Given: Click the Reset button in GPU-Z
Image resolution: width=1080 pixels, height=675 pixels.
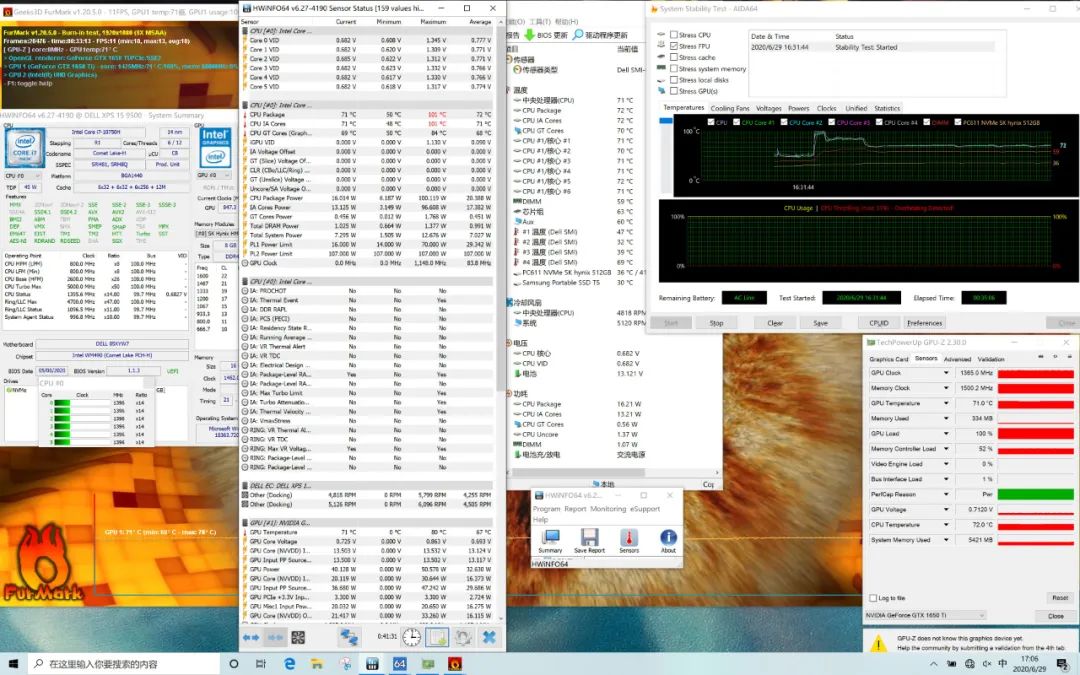Looking at the screenshot, I should [x=1059, y=598].
